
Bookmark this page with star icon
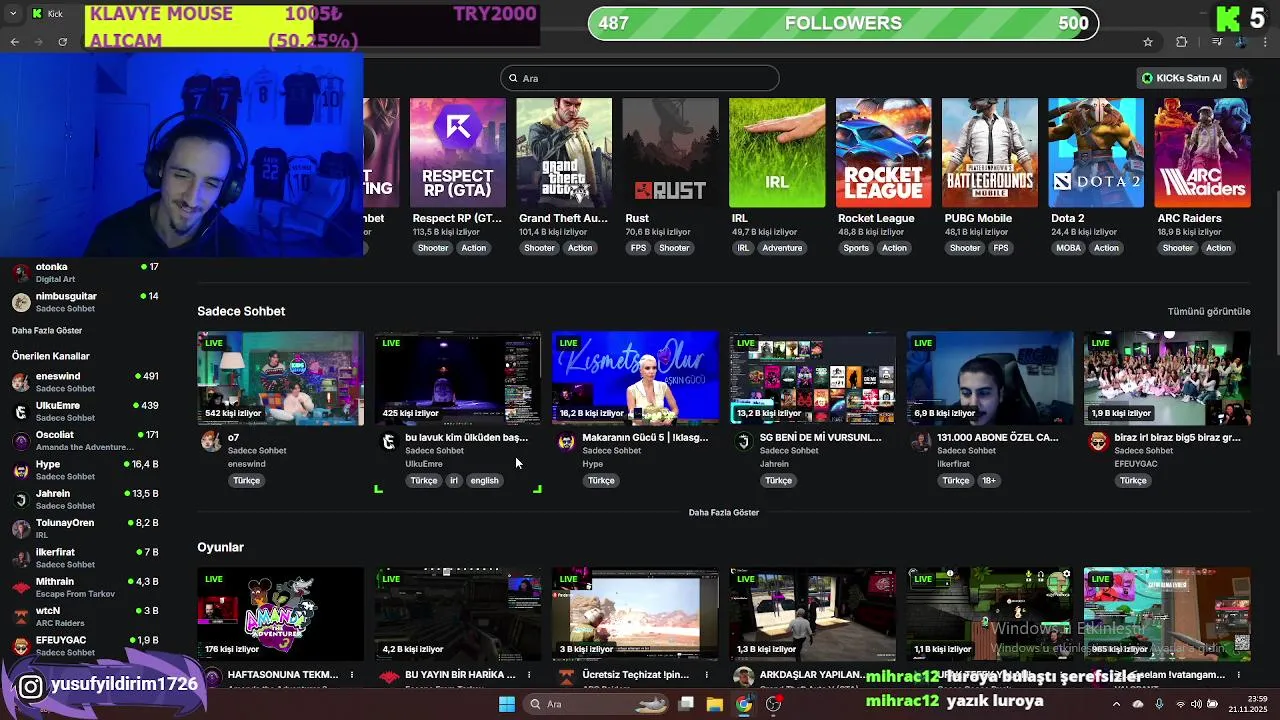tap(1148, 41)
